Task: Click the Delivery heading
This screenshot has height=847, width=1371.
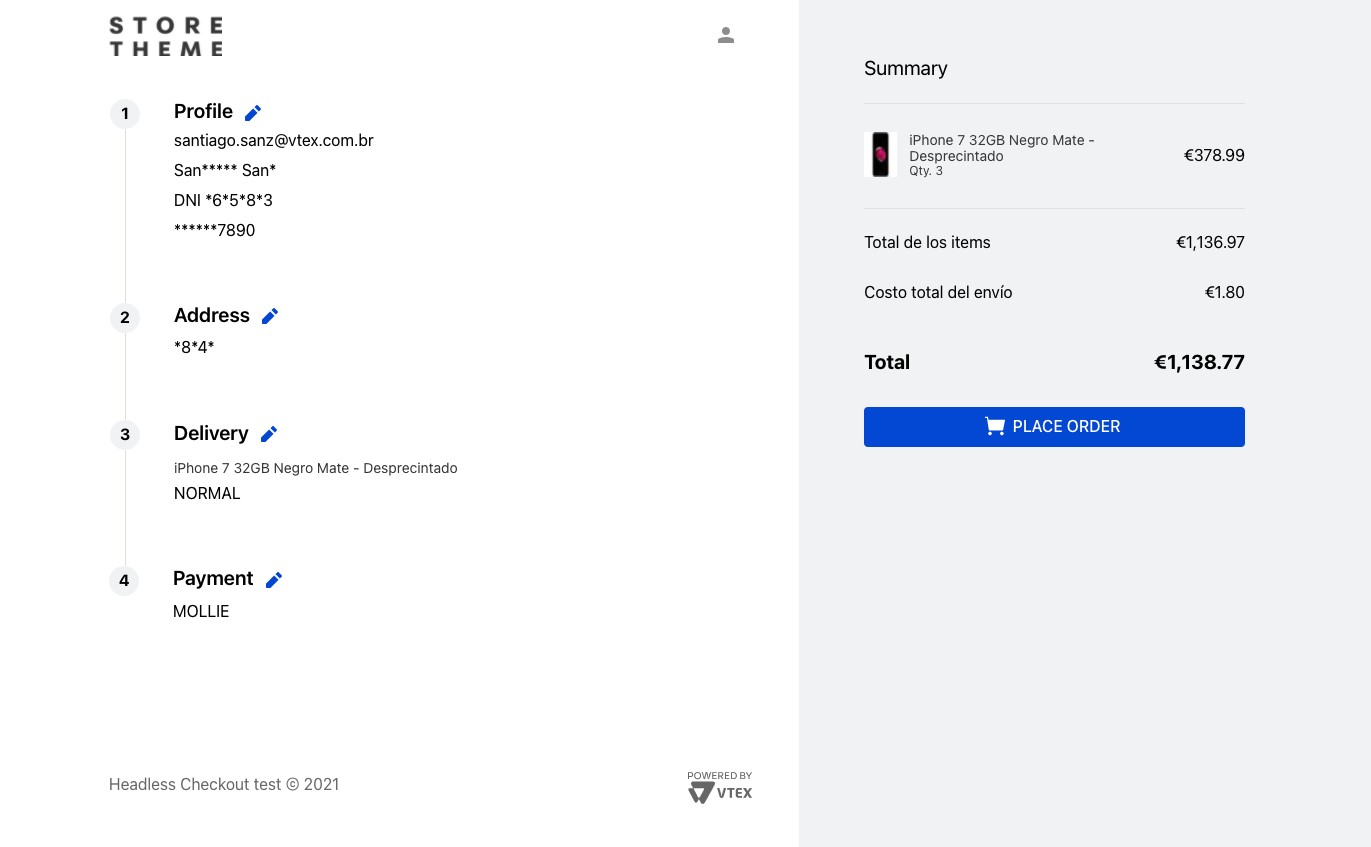Action: [211, 433]
